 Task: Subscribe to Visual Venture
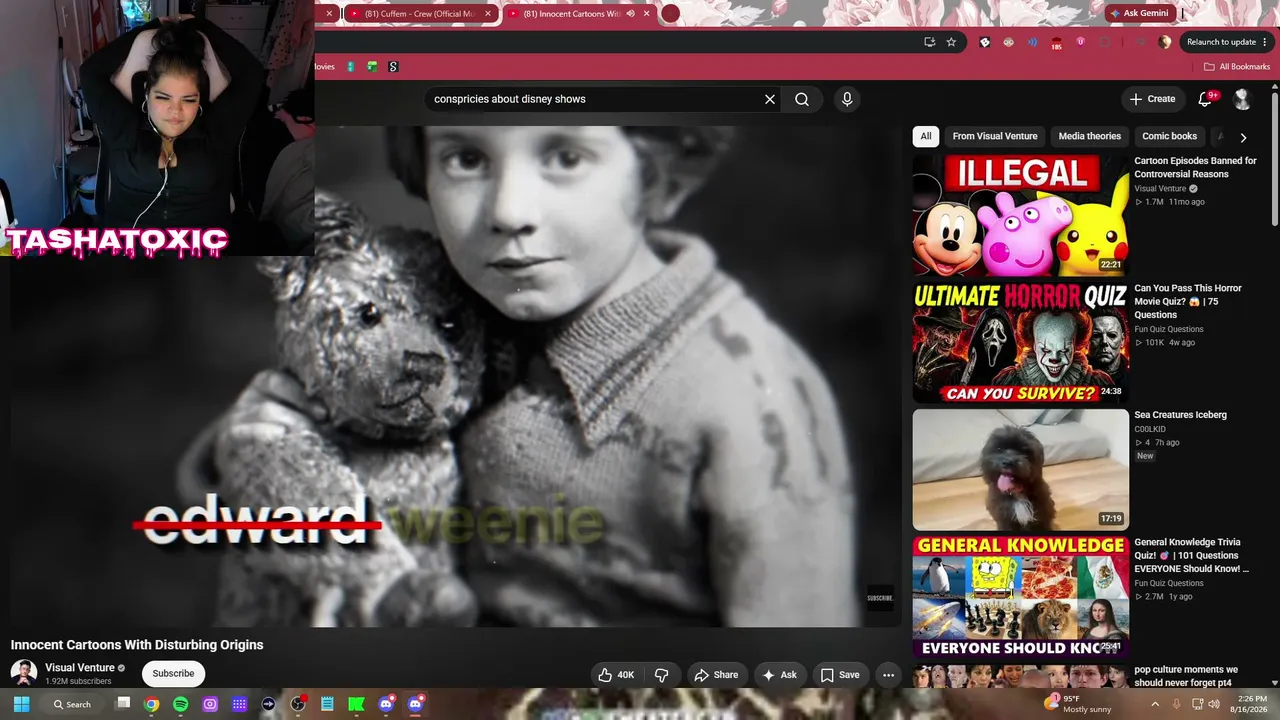173,673
